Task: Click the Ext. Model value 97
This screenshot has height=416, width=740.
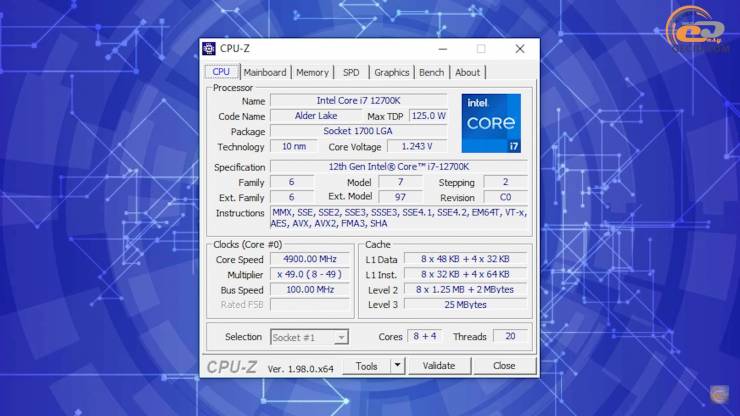Action: click(400, 197)
